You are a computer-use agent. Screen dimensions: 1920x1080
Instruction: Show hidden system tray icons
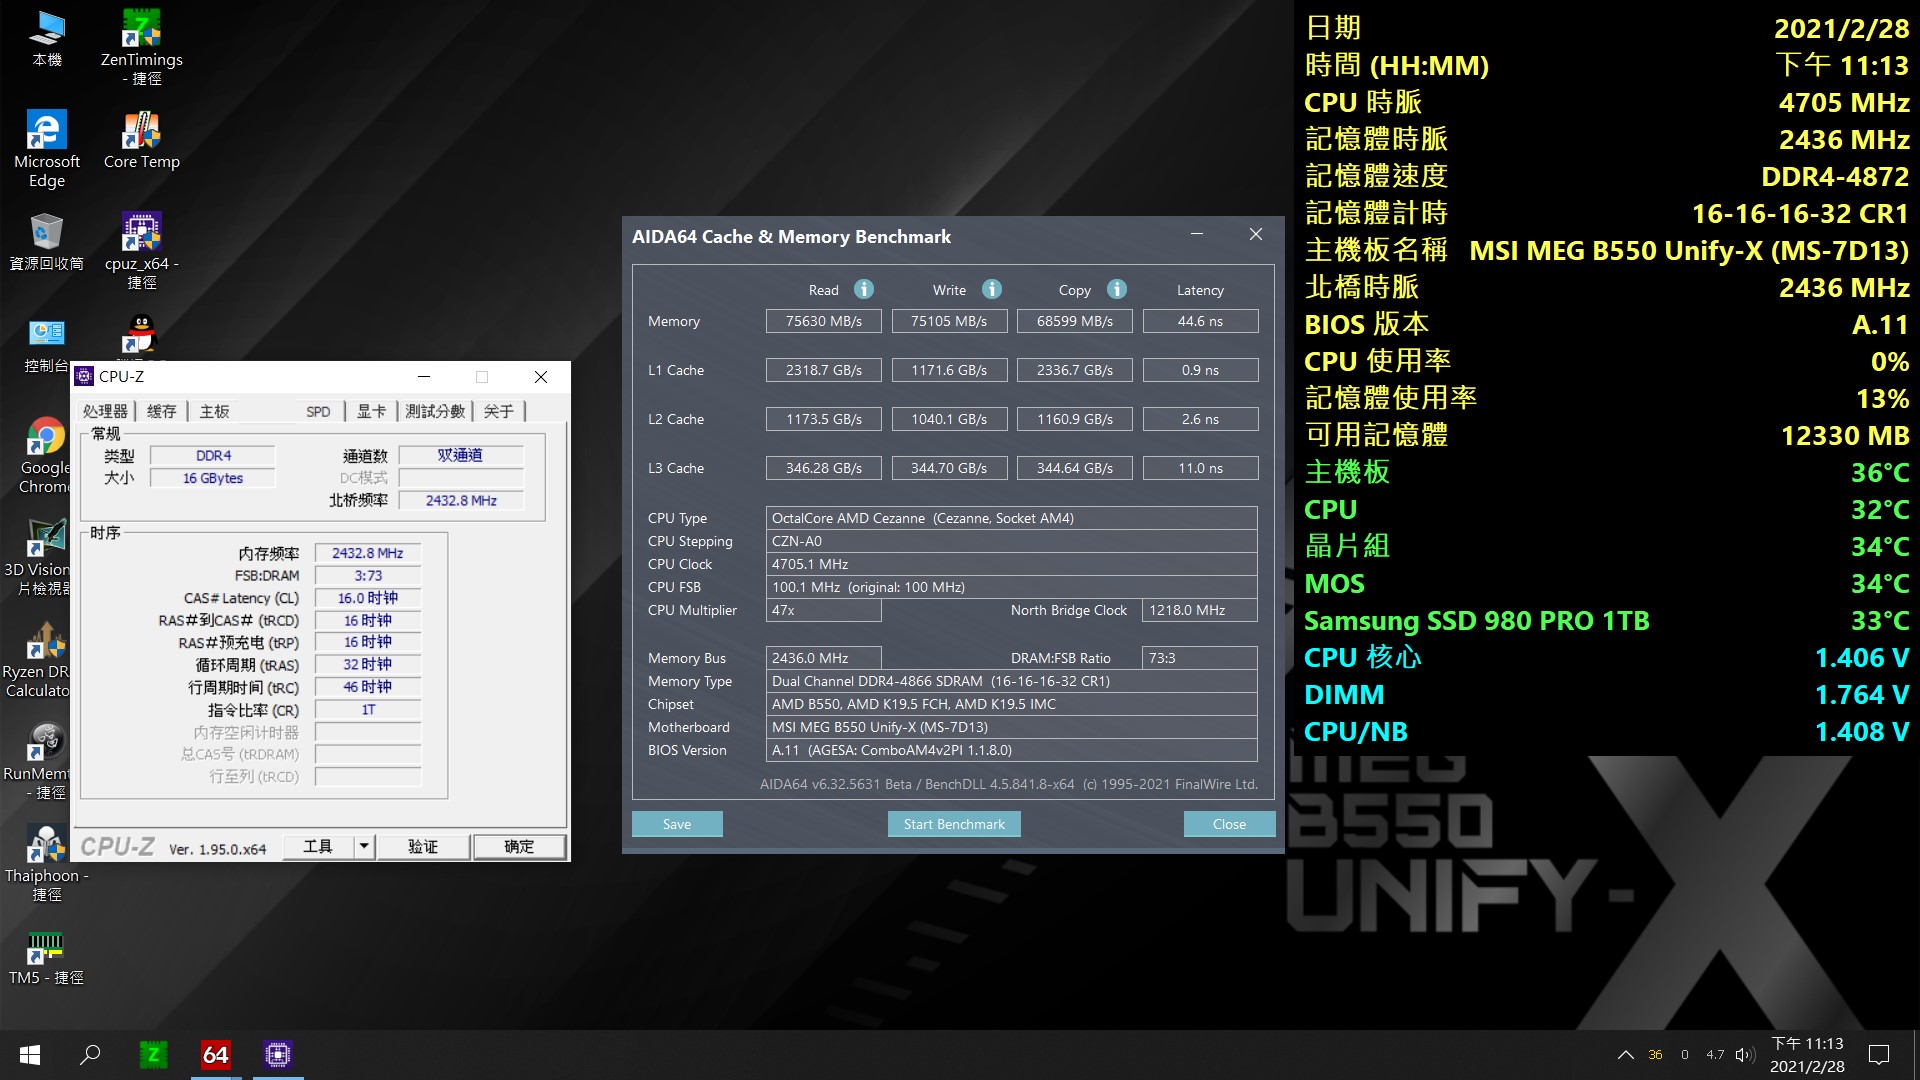point(1626,1055)
